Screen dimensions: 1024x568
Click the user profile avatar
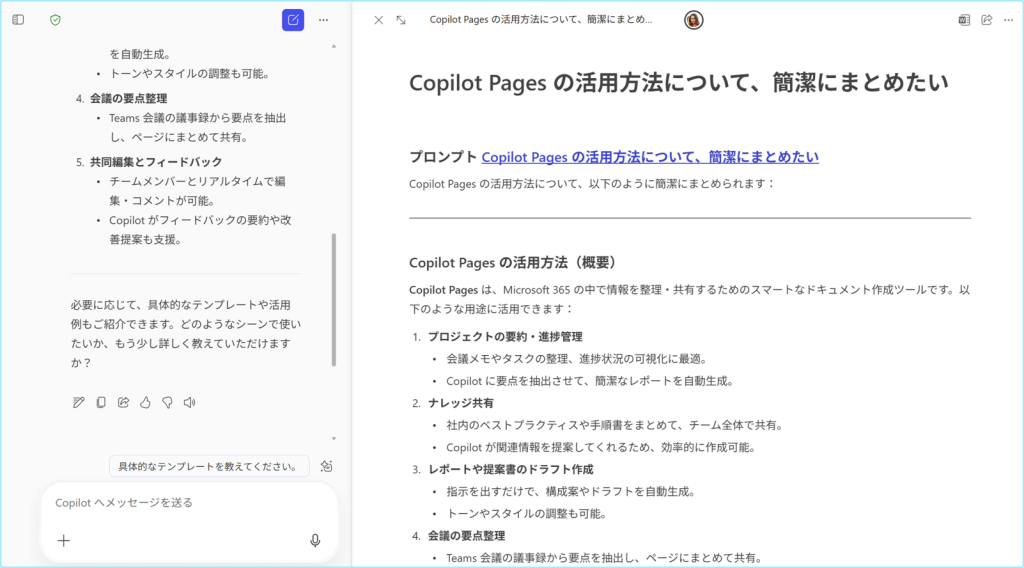(694, 20)
